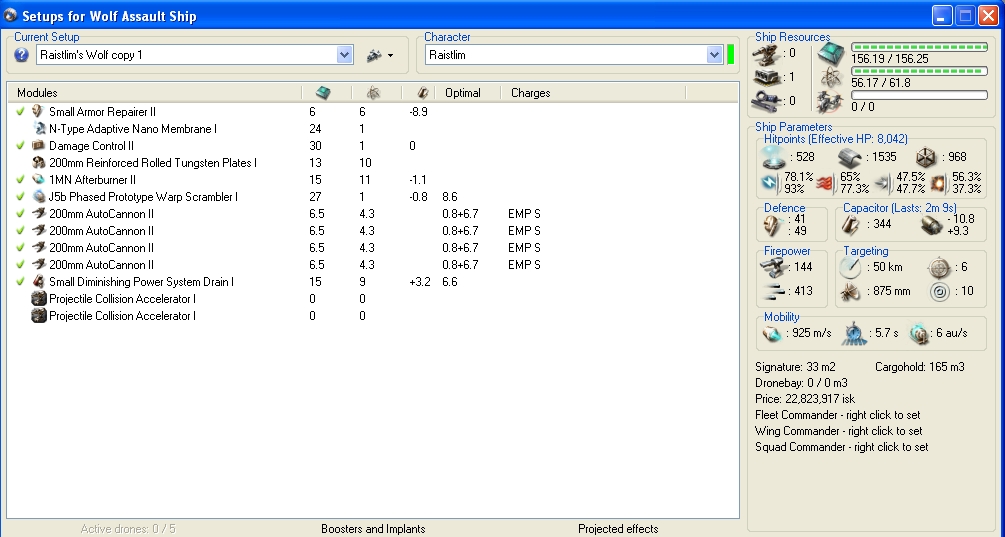Click the green character skill status bar
The width and height of the screenshot is (1005, 537).
[x=730, y=56]
